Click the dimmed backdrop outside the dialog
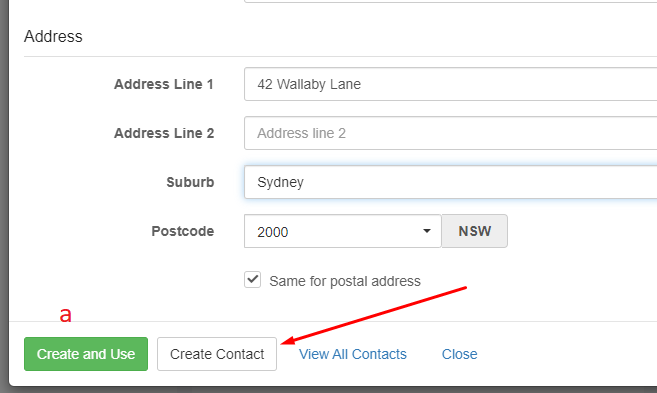The width and height of the screenshot is (657, 393). click(x=4, y=196)
